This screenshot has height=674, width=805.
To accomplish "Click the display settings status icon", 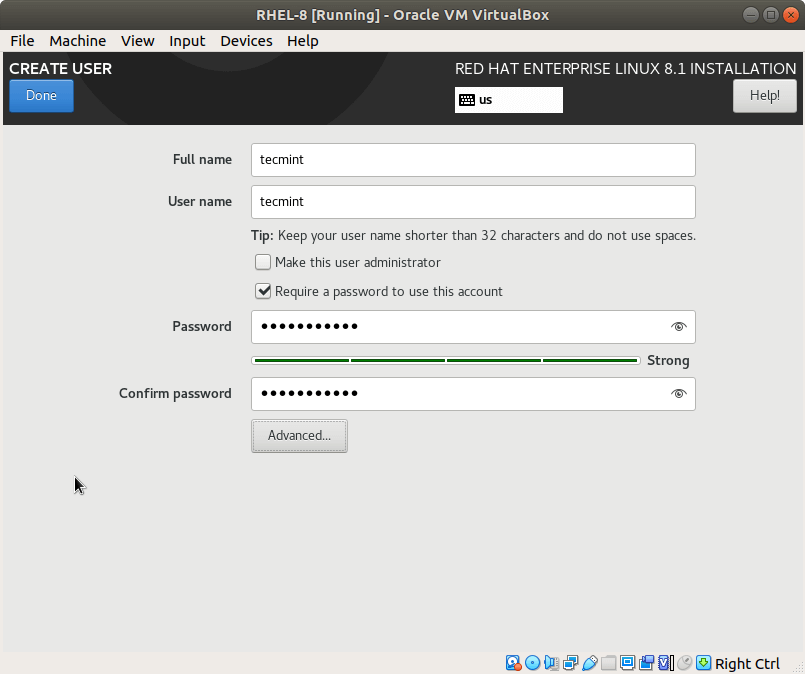I will [628, 663].
